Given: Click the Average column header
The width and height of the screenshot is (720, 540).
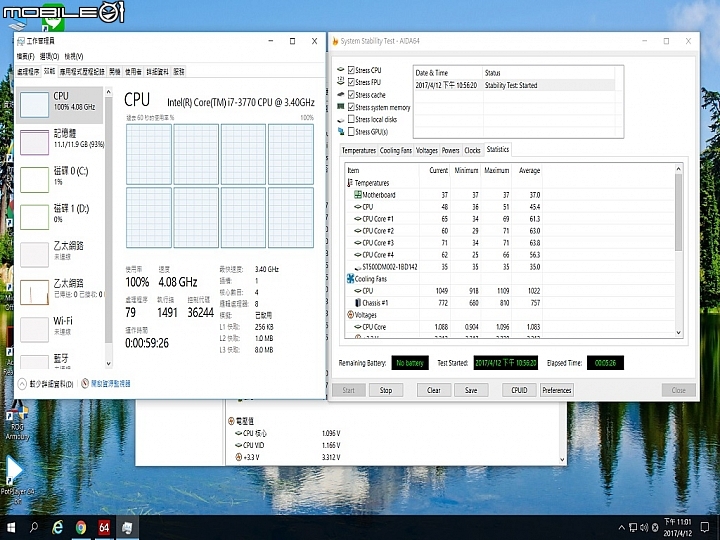Looking at the screenshot, I should tap(528, 170).
